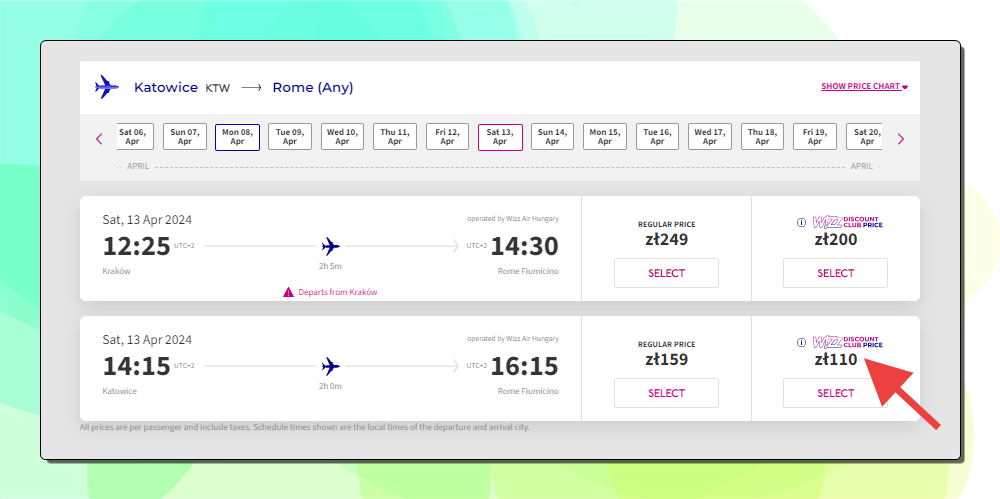The image size is (1000, 499).
Task: Open info icon for zł110 discount price
Action: (802, 343)
